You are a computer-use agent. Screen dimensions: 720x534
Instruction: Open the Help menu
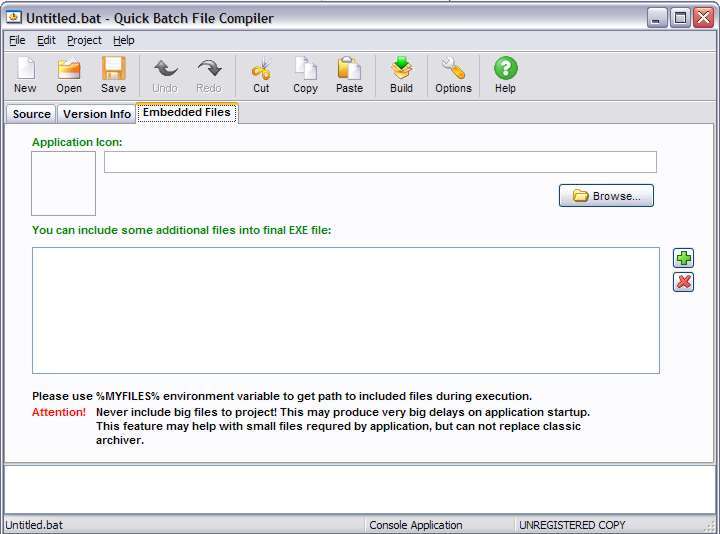[x=124, y=40]
